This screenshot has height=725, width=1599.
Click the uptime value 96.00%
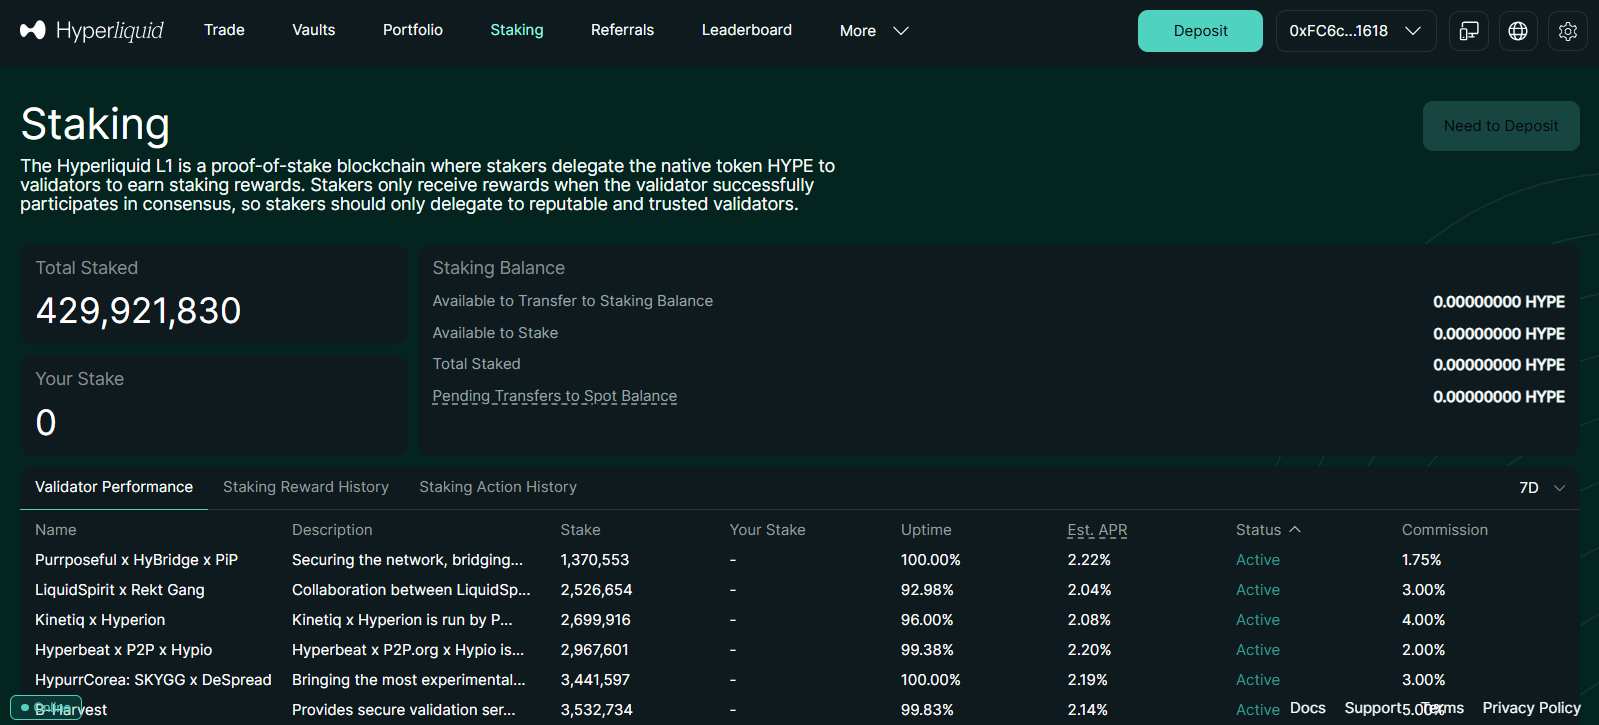(x=927, y=620)
